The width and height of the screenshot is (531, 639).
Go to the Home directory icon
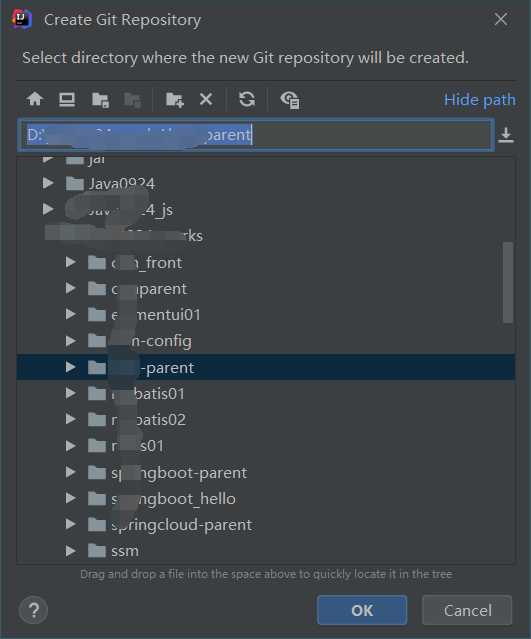point(35,99)
